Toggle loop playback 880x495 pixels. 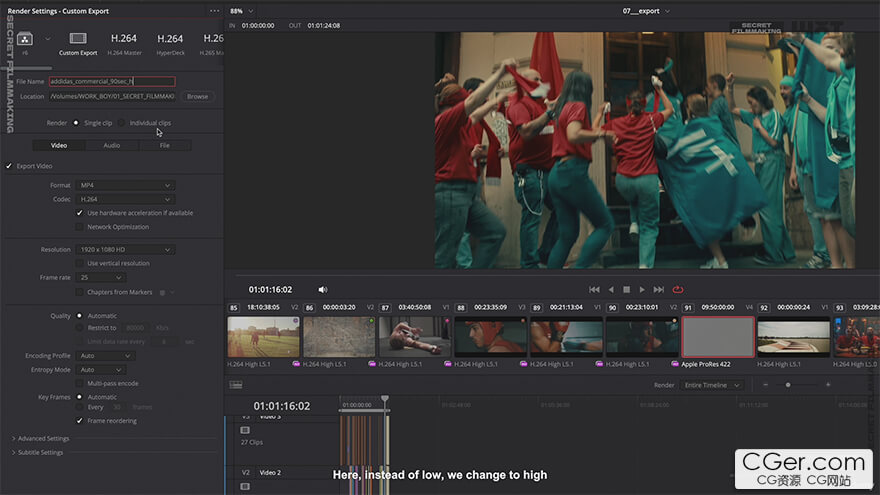coord(678,290)
